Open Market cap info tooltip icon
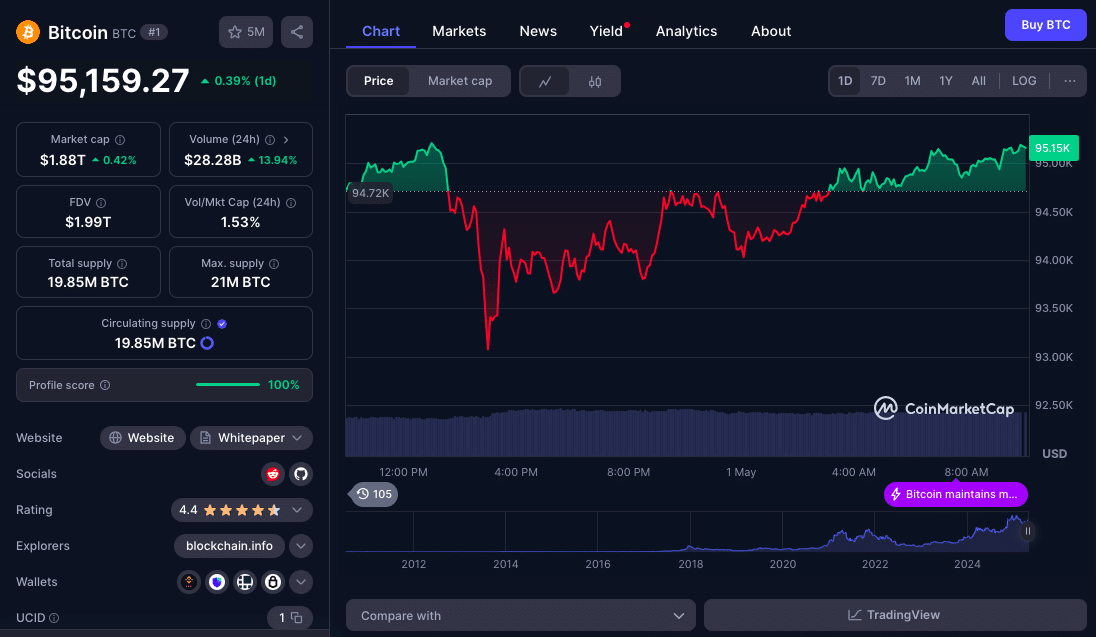Viewport: 1096px width, 637px height. pyautogui.click(x=120, y=140)
